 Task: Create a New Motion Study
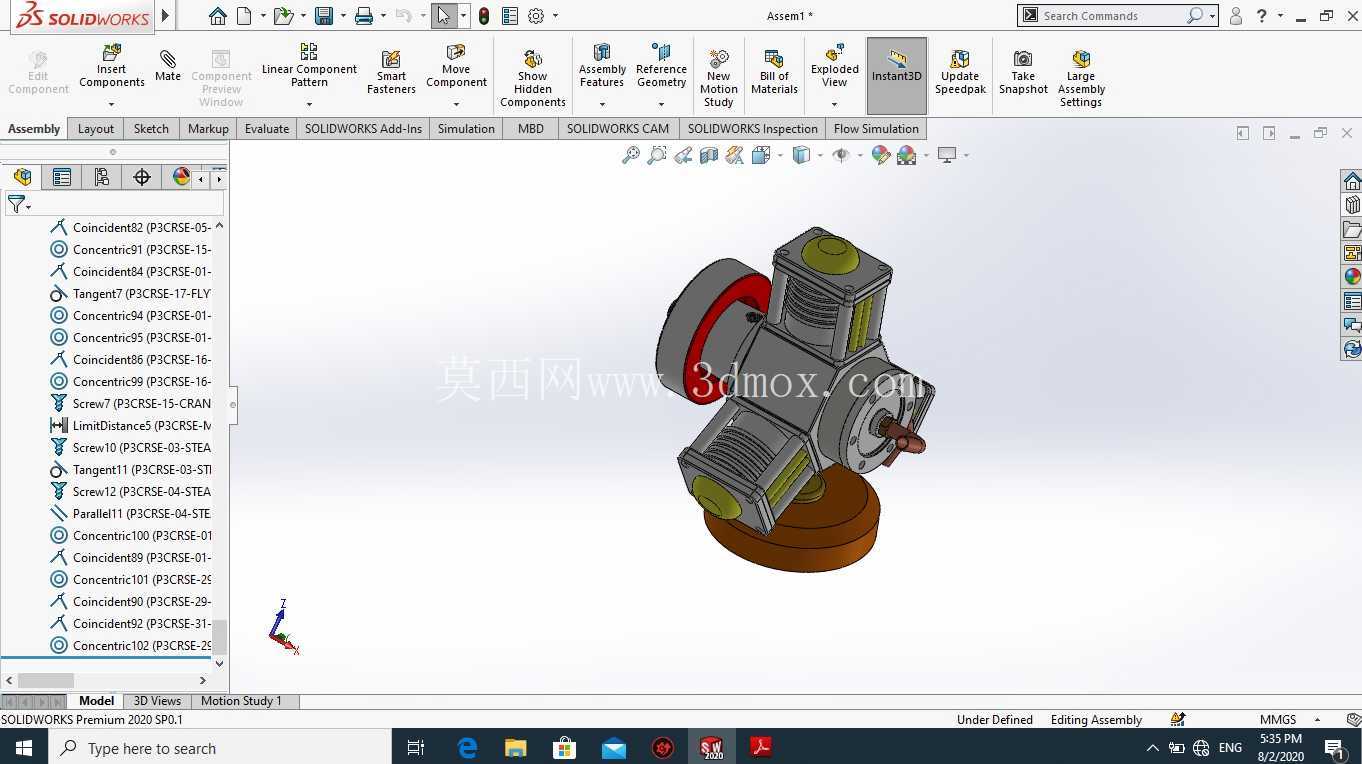pos(718,78)
